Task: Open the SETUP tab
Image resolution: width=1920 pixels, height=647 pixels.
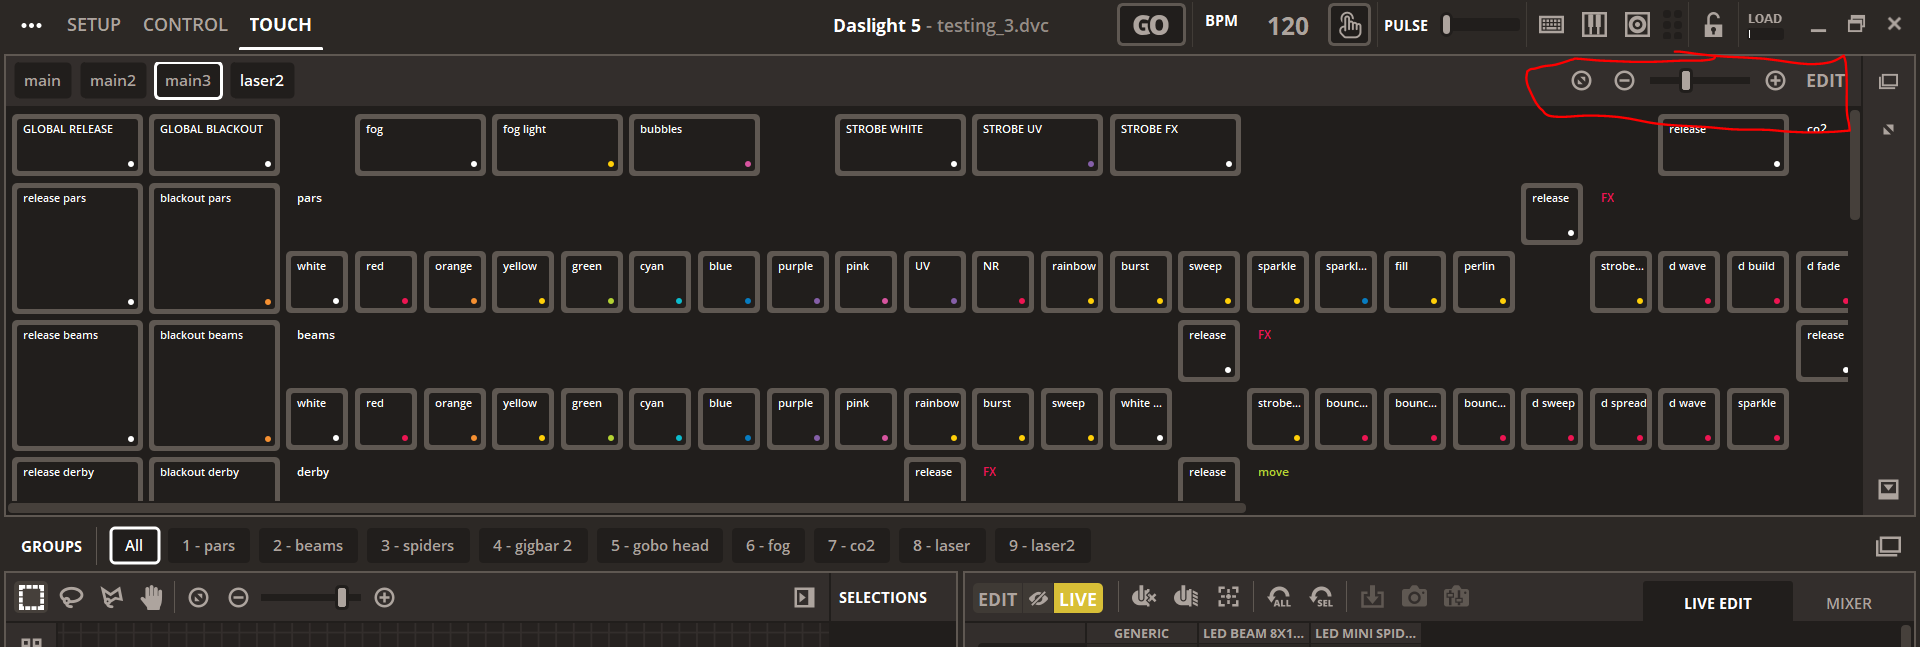Action: tap(94, 25)
